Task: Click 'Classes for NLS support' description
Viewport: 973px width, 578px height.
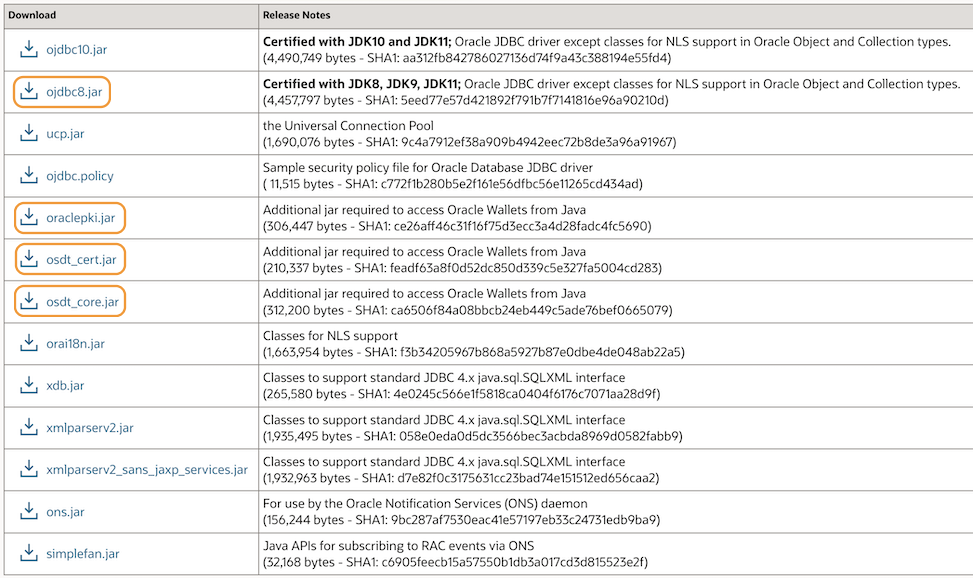Action: [x=330, y=336]
